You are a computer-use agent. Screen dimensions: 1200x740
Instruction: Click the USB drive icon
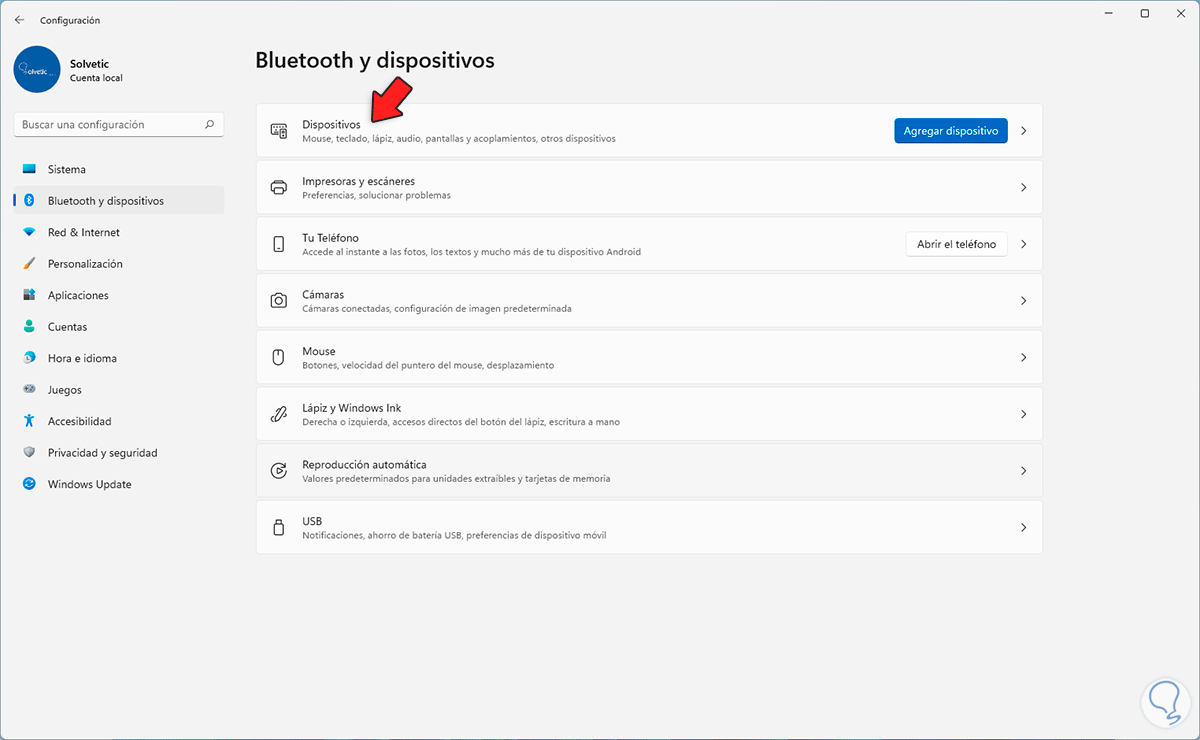click(x=279, y=528)
